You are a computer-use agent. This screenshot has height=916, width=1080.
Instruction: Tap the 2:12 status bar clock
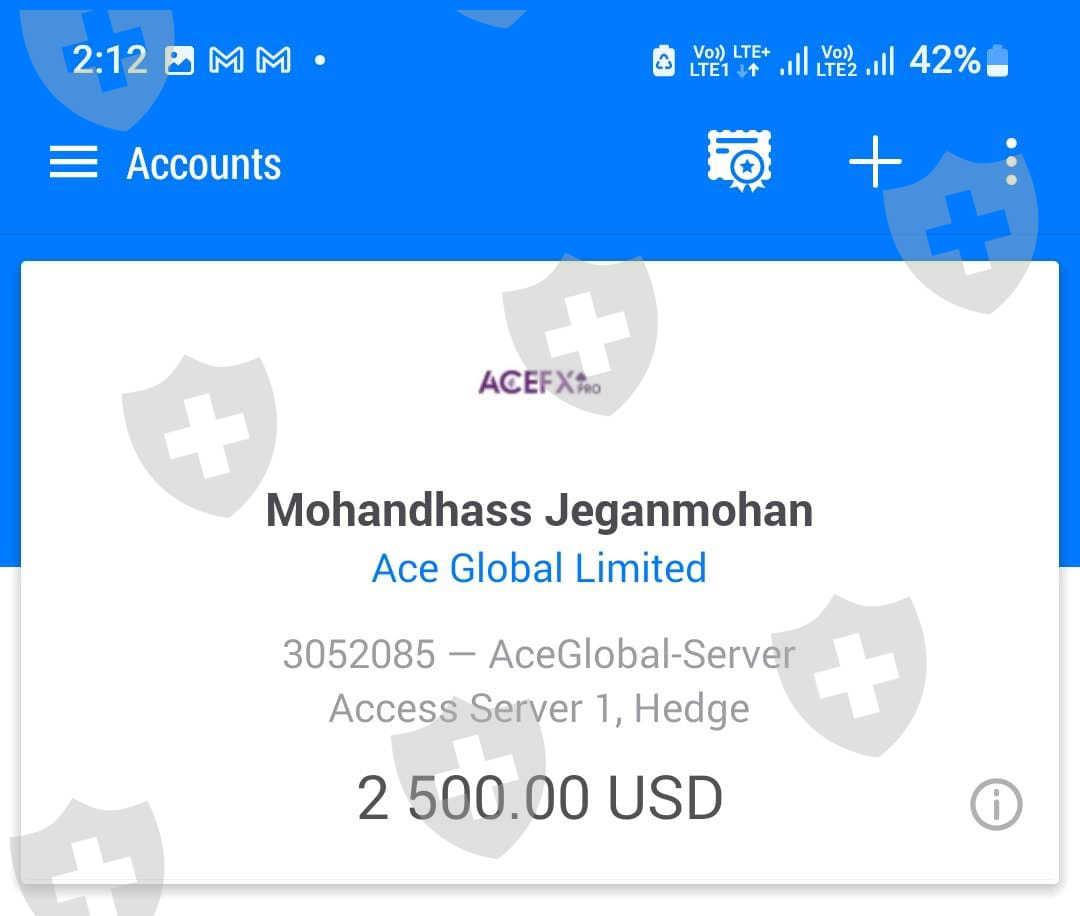tap(110, 60)
